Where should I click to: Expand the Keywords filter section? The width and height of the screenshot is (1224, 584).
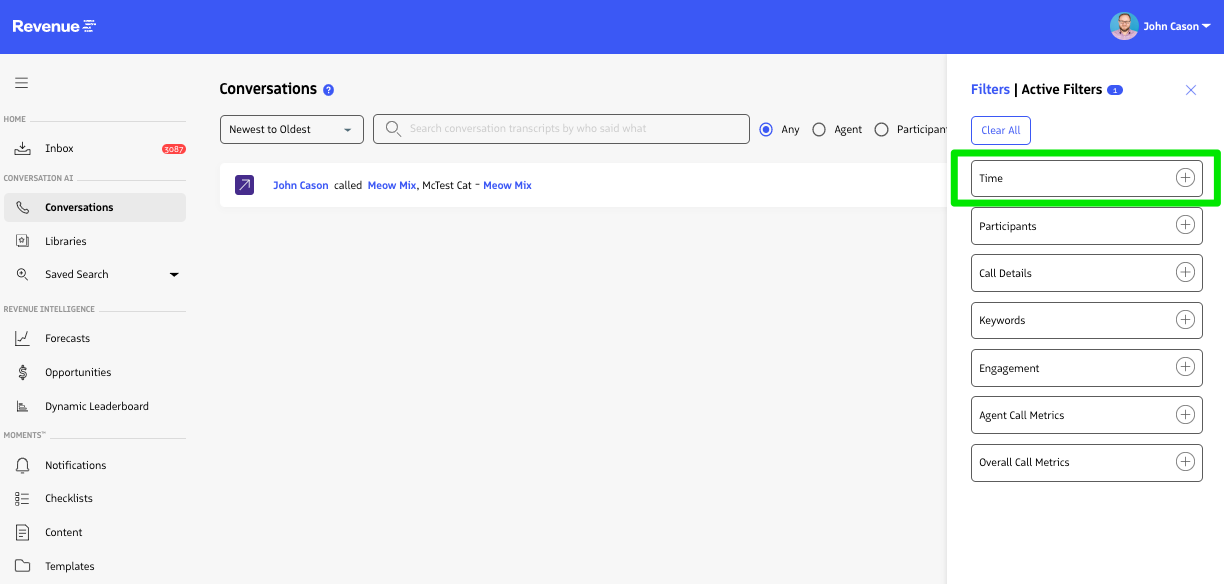click(1185, 320)
